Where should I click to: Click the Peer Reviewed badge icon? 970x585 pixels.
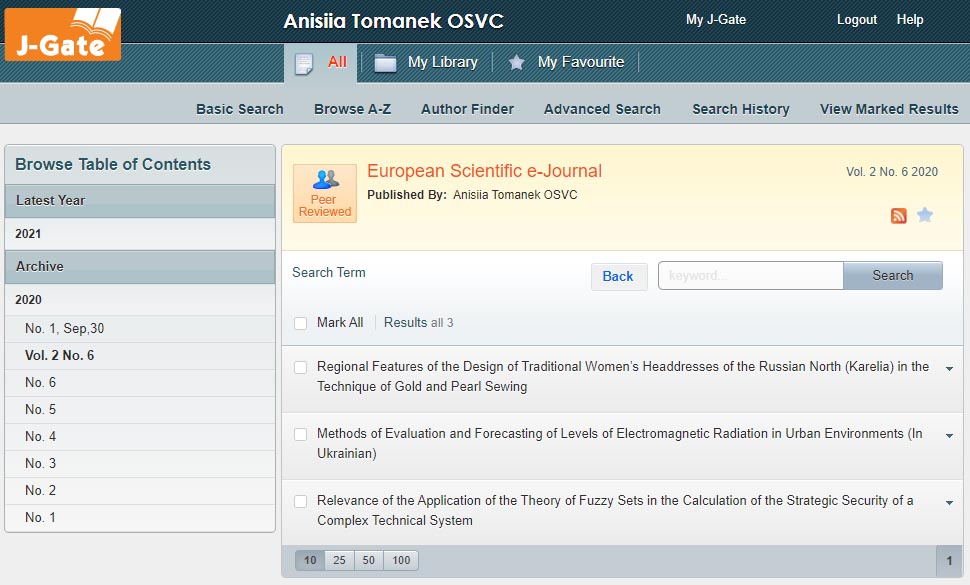pos(324,193)
